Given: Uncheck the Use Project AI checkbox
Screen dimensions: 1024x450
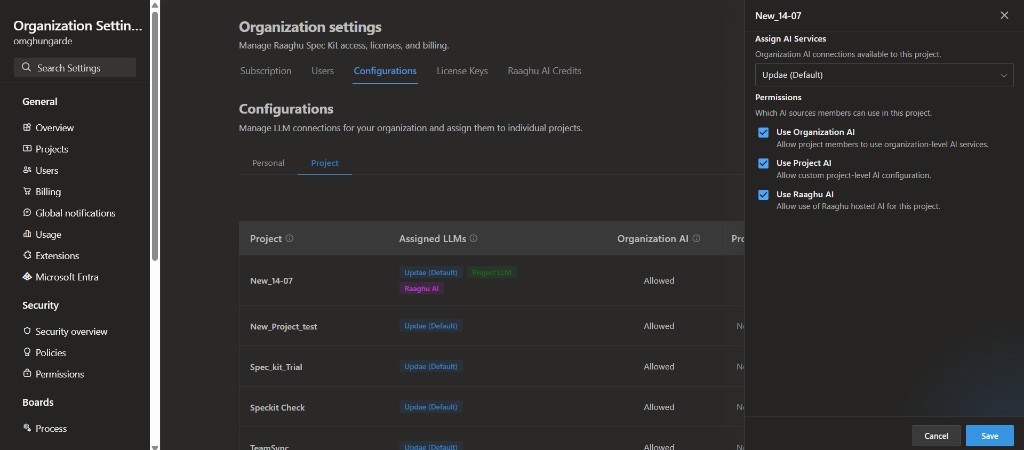Looking at the screenshot, I should 763,163.
